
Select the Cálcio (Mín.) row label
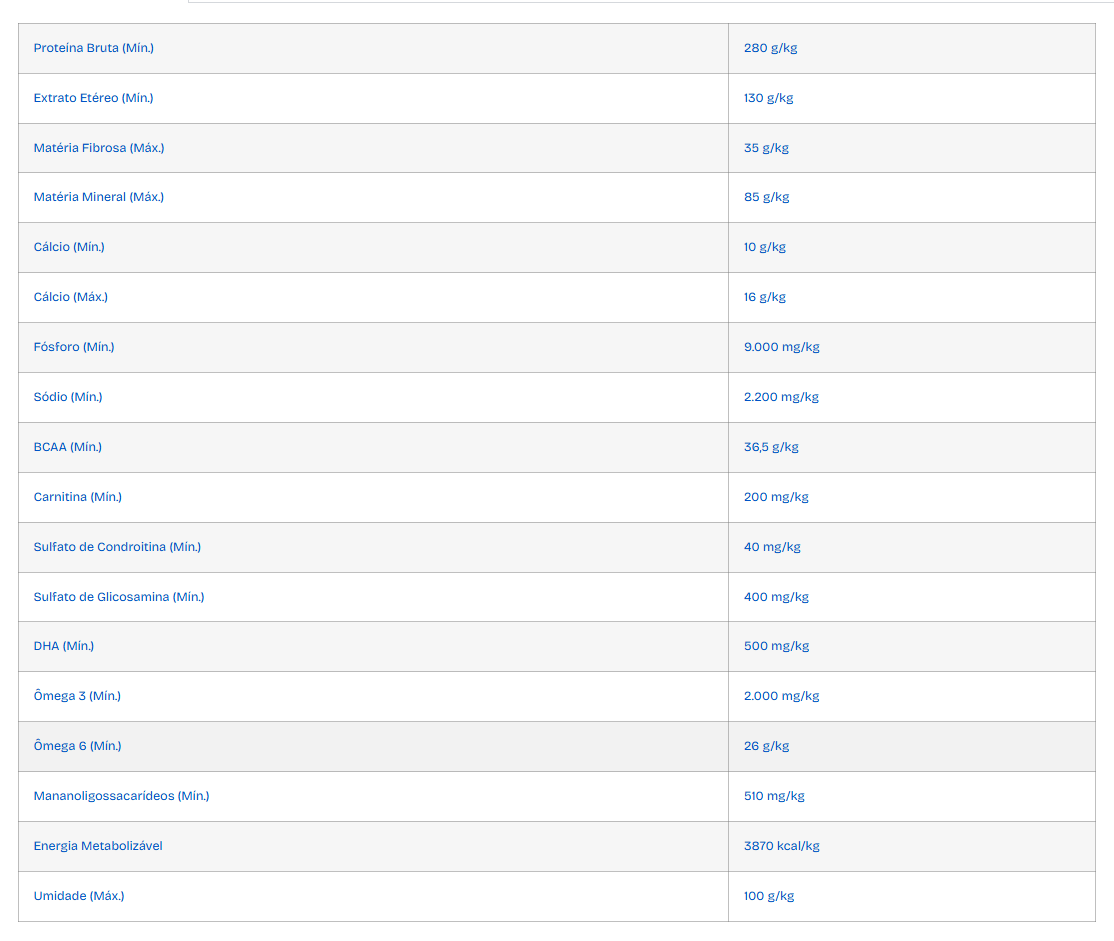coord(69,247)
